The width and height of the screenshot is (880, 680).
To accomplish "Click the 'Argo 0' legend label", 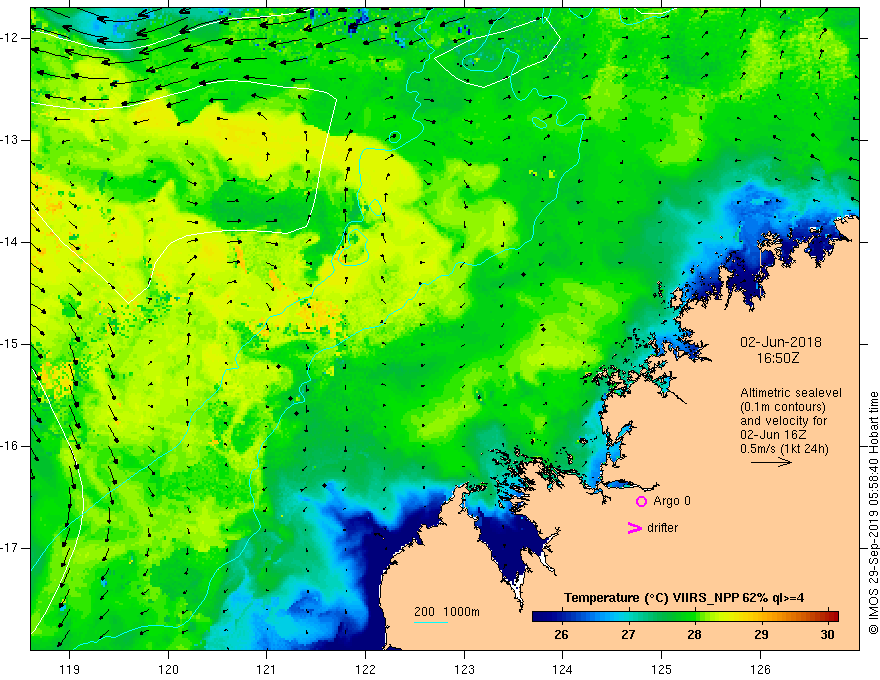I will (672, 501).
